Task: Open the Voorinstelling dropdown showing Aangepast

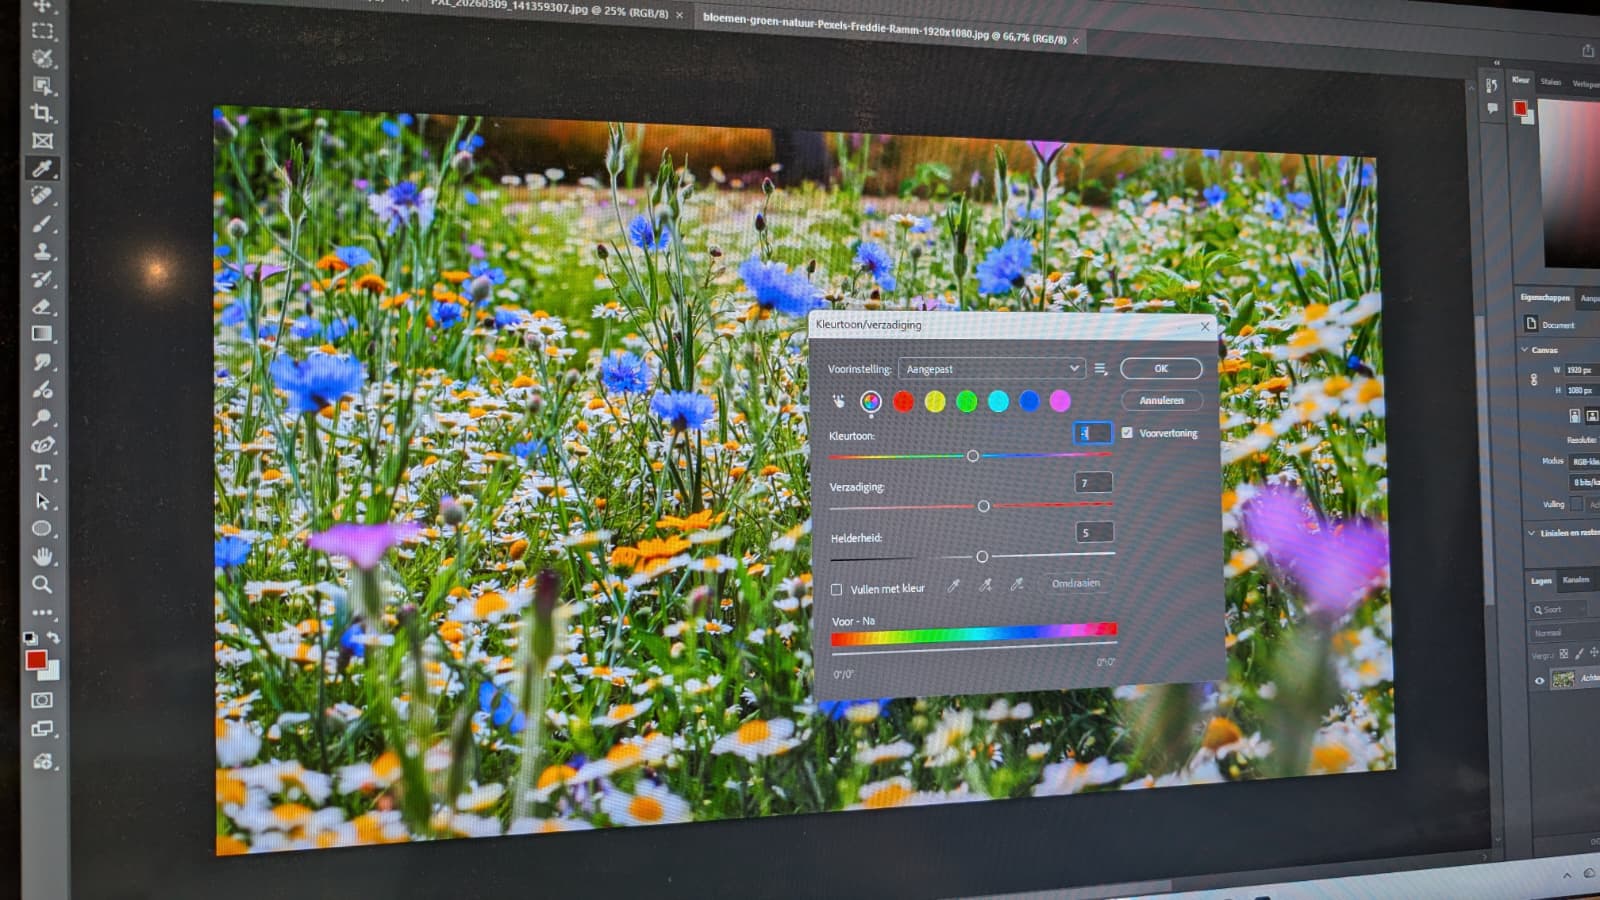Action: pyautogui.click(x=993, y=369)
